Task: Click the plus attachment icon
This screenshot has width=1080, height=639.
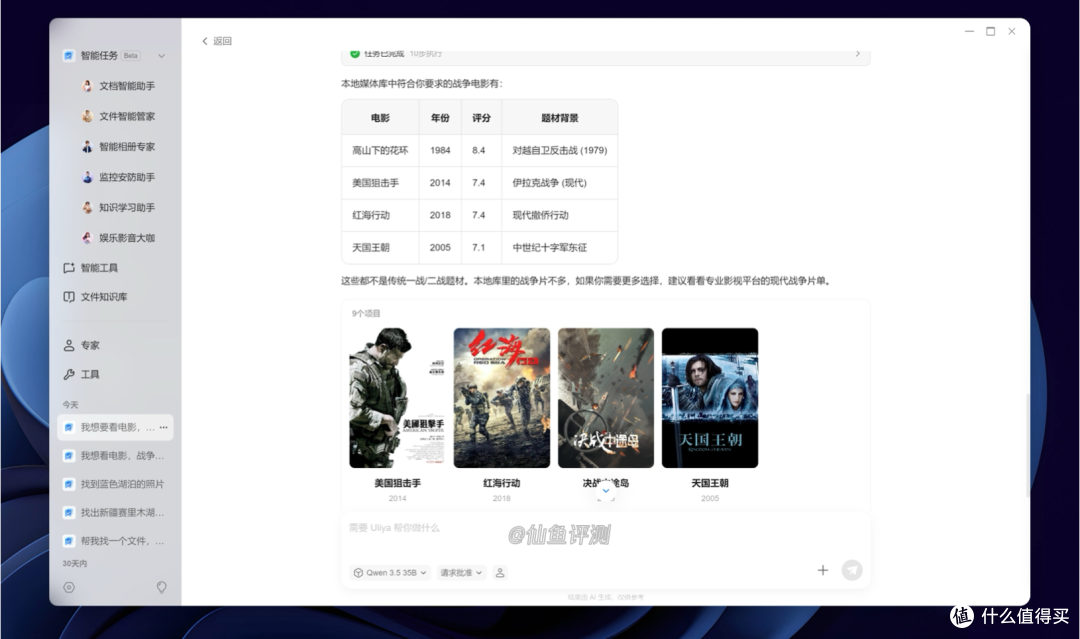Action: [x=822, y=570]
